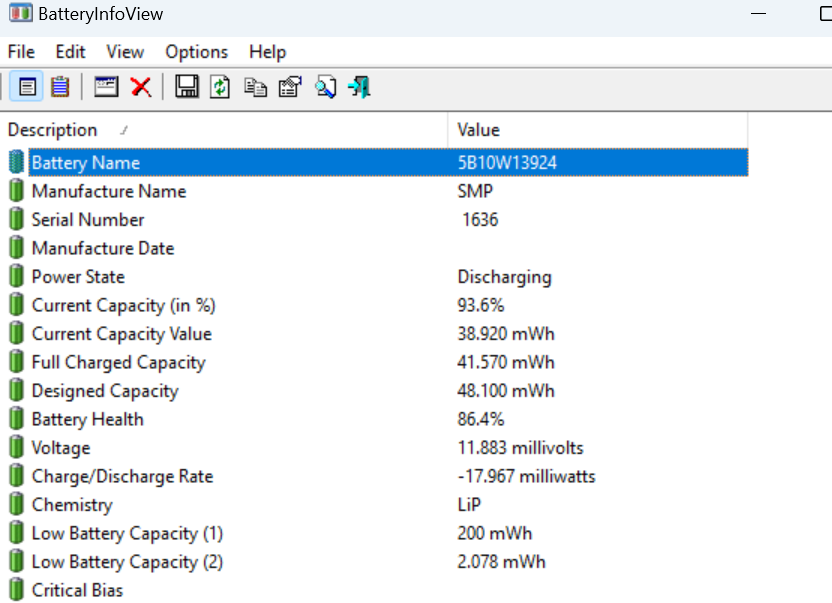This screenshot has height=603, width=832.
Task: Click battery icon beside Battery Name
Action: 16,161
